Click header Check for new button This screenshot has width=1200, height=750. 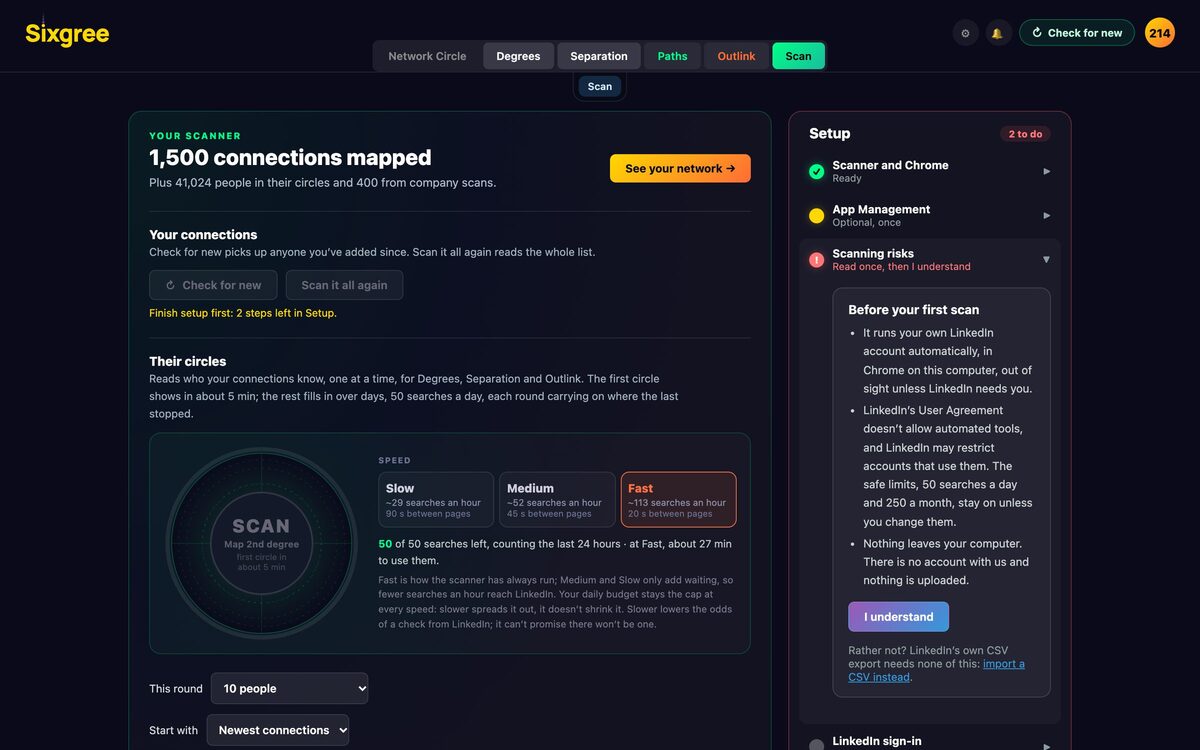(1077, 33)
